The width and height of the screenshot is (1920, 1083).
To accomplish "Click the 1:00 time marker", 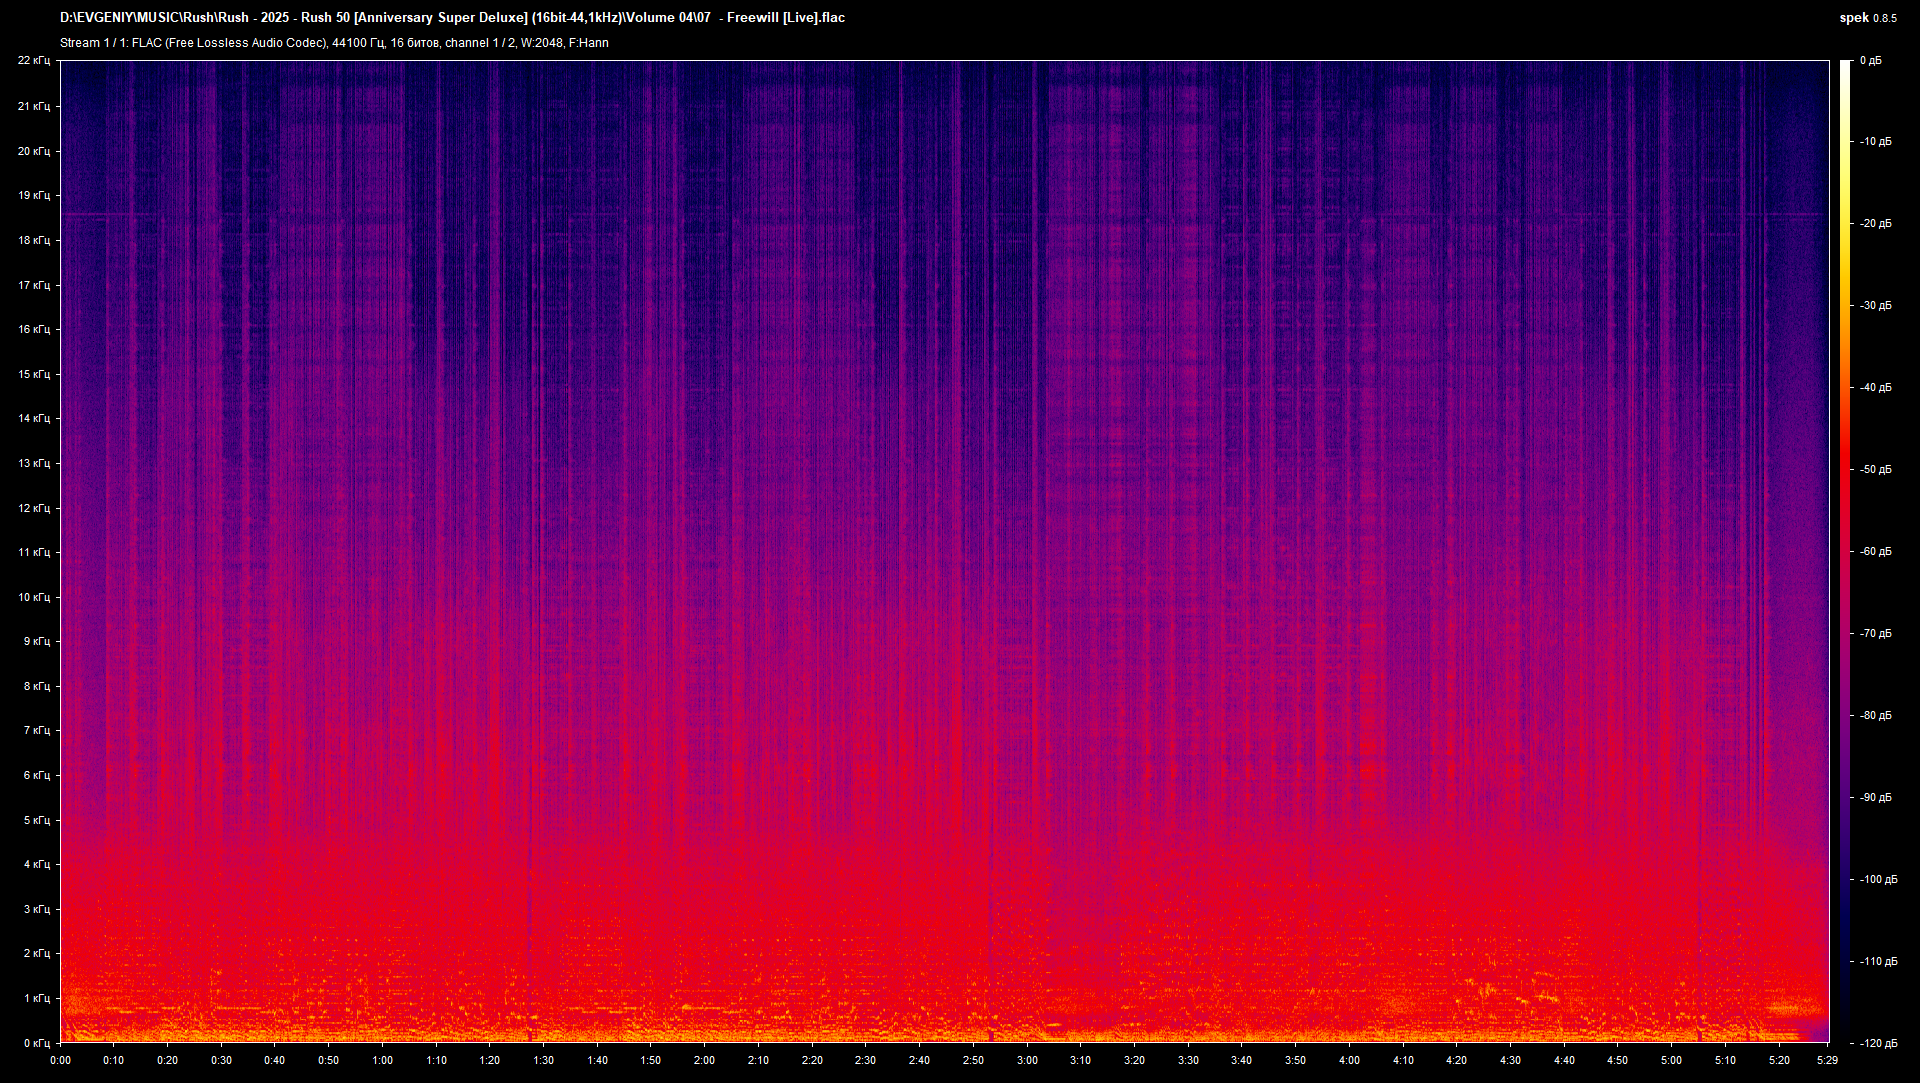I will click(382, 1061).
